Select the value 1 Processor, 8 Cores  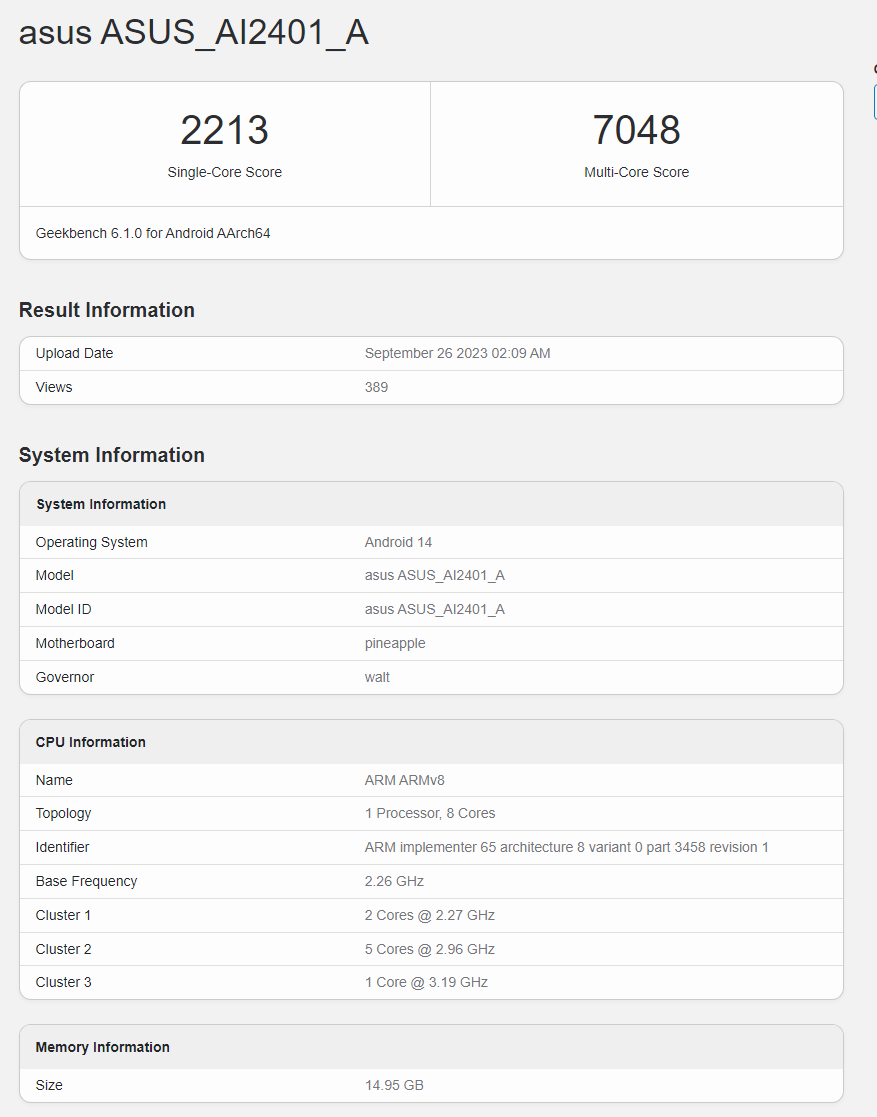tap(430, 814)
